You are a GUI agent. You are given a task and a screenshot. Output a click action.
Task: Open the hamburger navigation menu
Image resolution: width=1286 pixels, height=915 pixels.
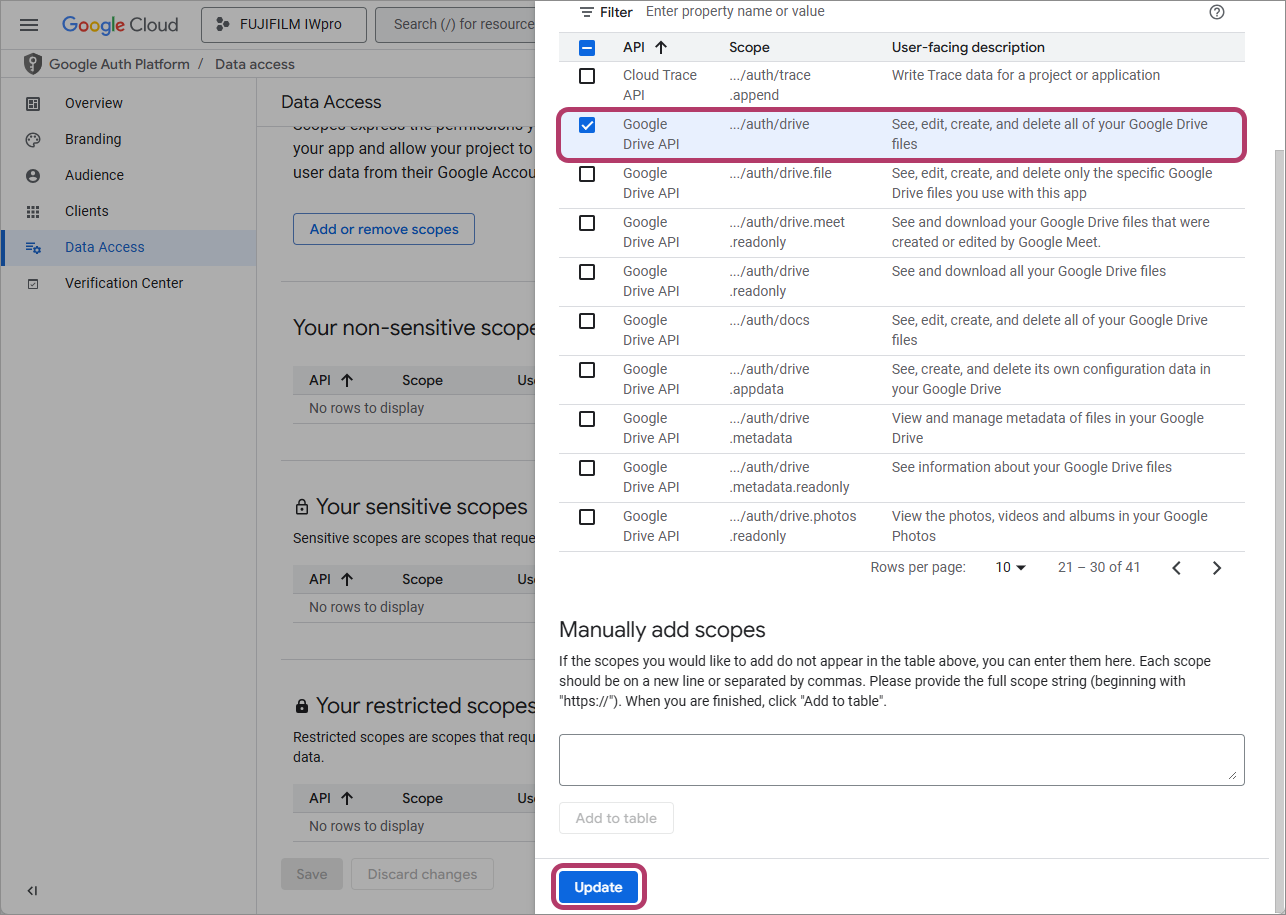tap(29, 25)
